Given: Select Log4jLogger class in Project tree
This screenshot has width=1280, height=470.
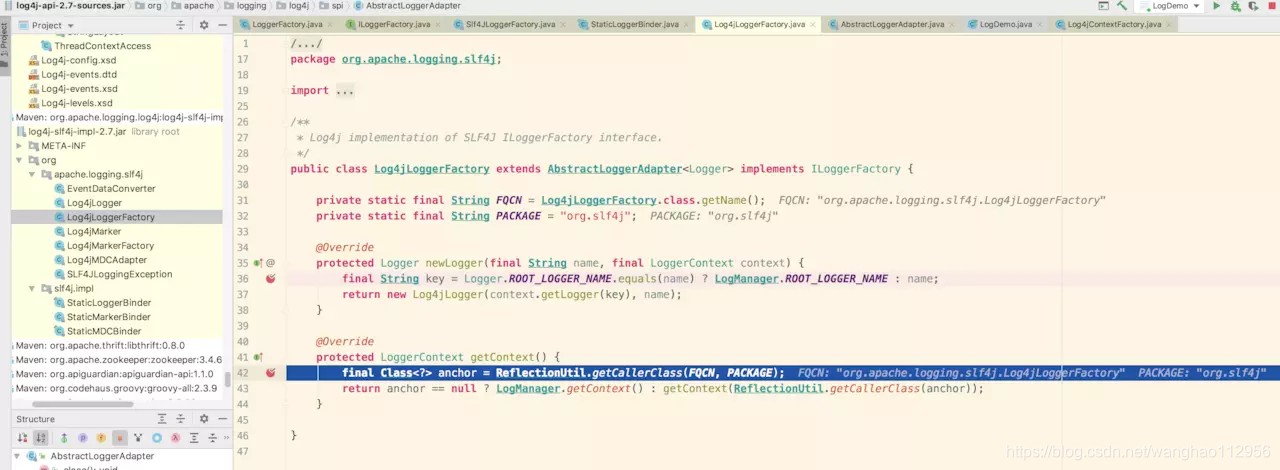Looking at the screenshot, I should coord(94,203).
